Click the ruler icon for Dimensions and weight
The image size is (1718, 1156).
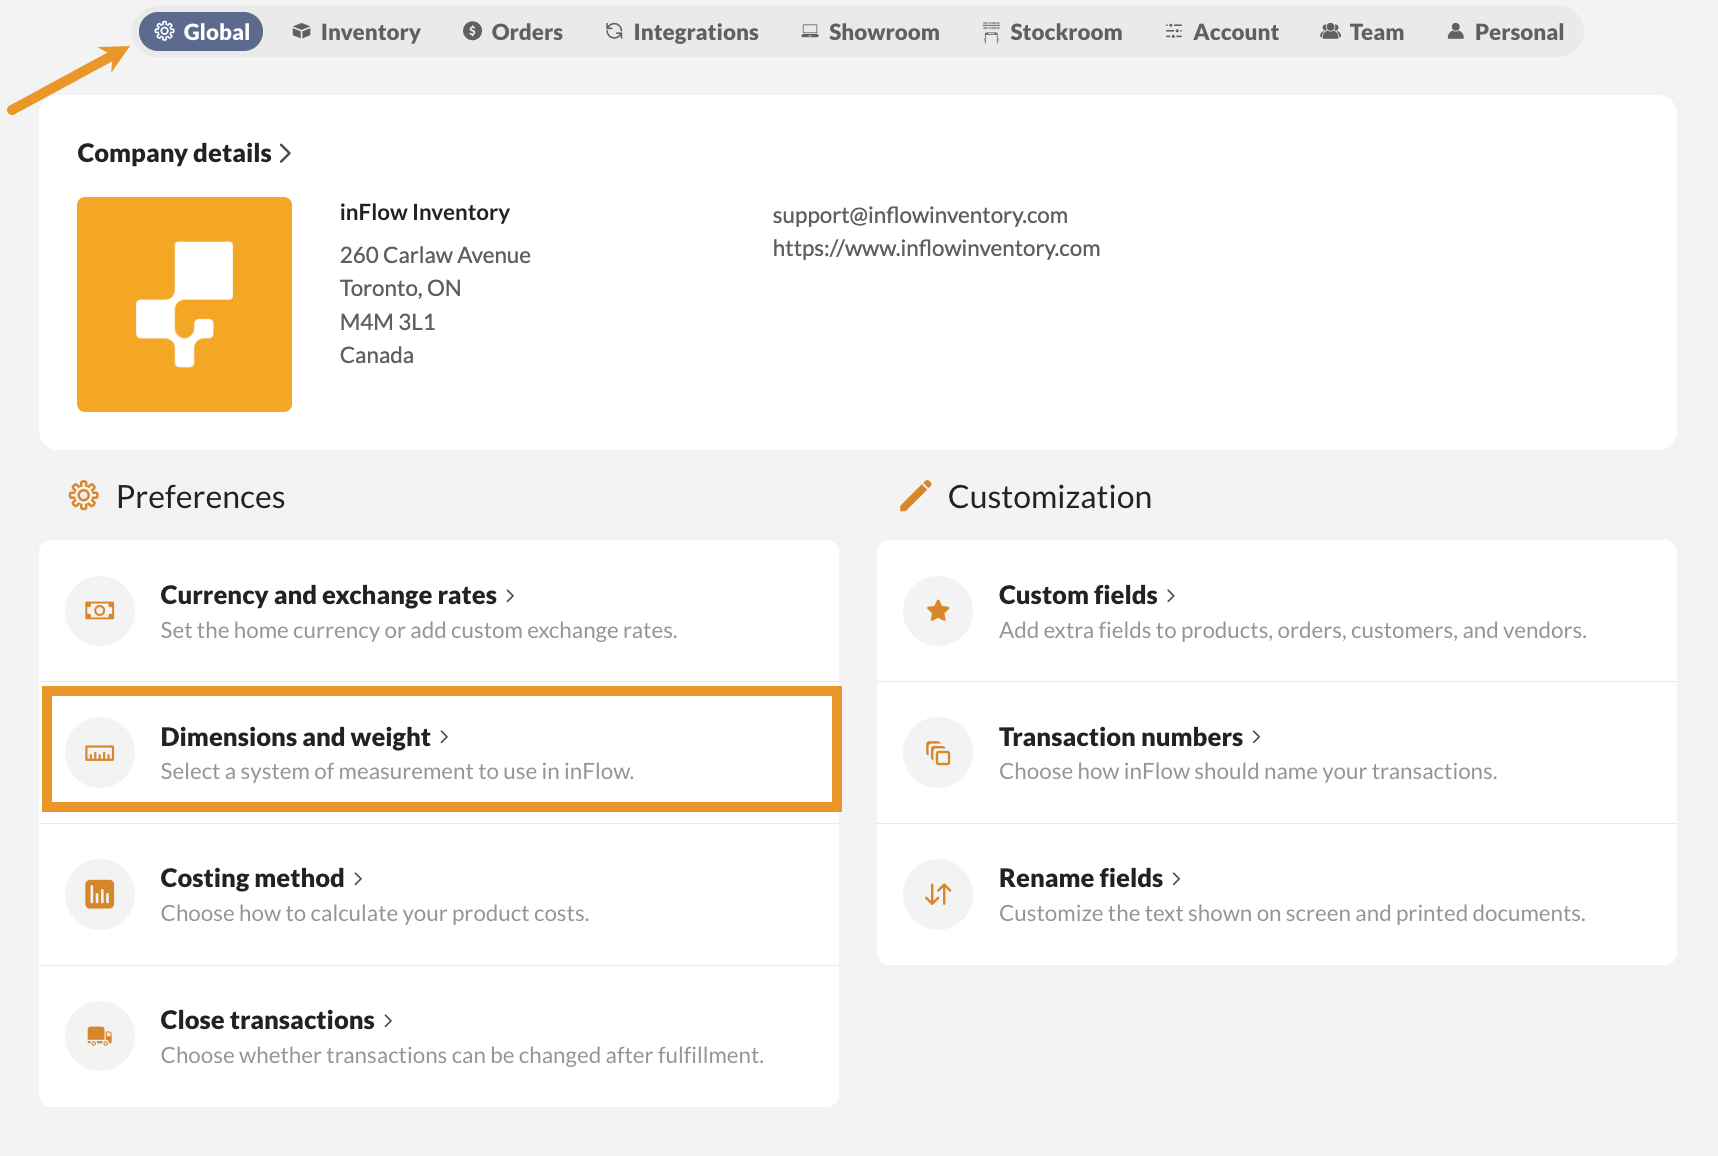(x=100, y=753)
